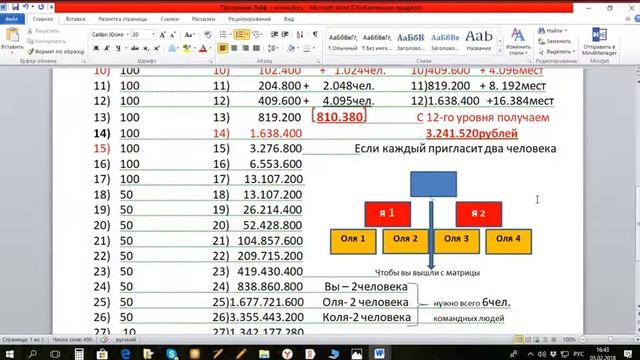640x360 pixels.
Task: Toggle Bold (Ж) formatting
Action: point(96,49)
